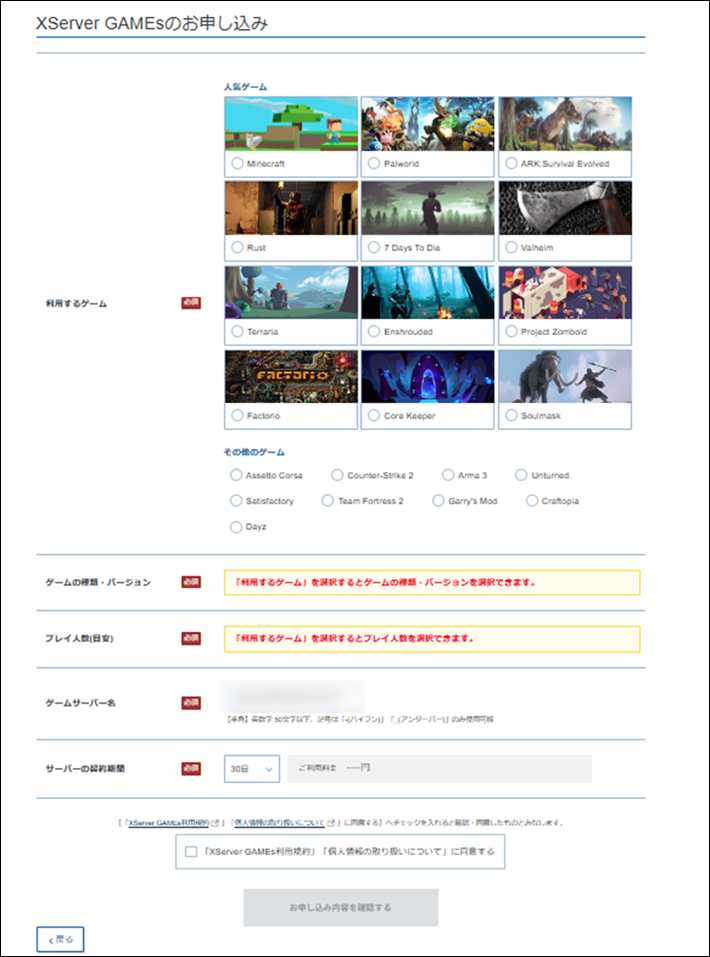Image resolution: width=710 pixels, height=957 pixels.
Task: Select the Minecraft radio button
Action: coord(237,164)
